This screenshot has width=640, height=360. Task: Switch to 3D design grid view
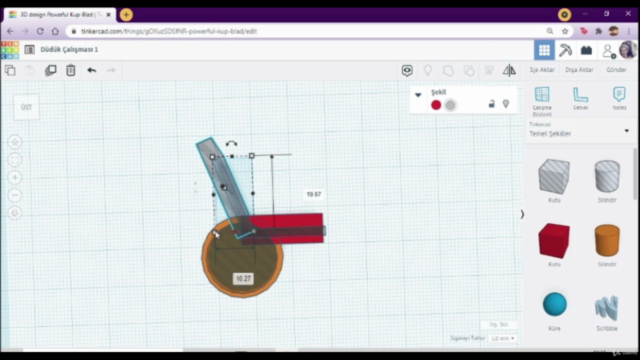click(x=544, y=50)
